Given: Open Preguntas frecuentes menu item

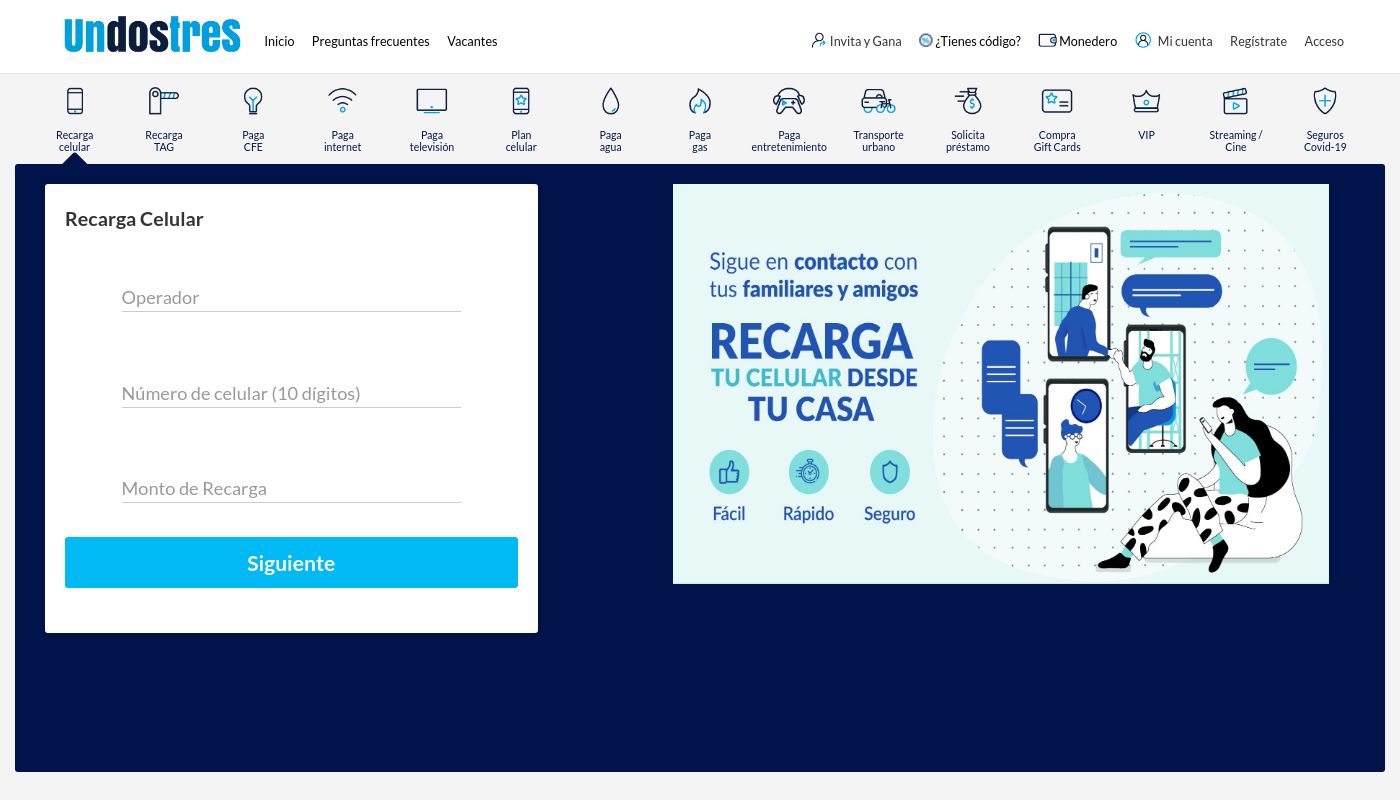Looking at the screenshot, I should tap(370, 41).
